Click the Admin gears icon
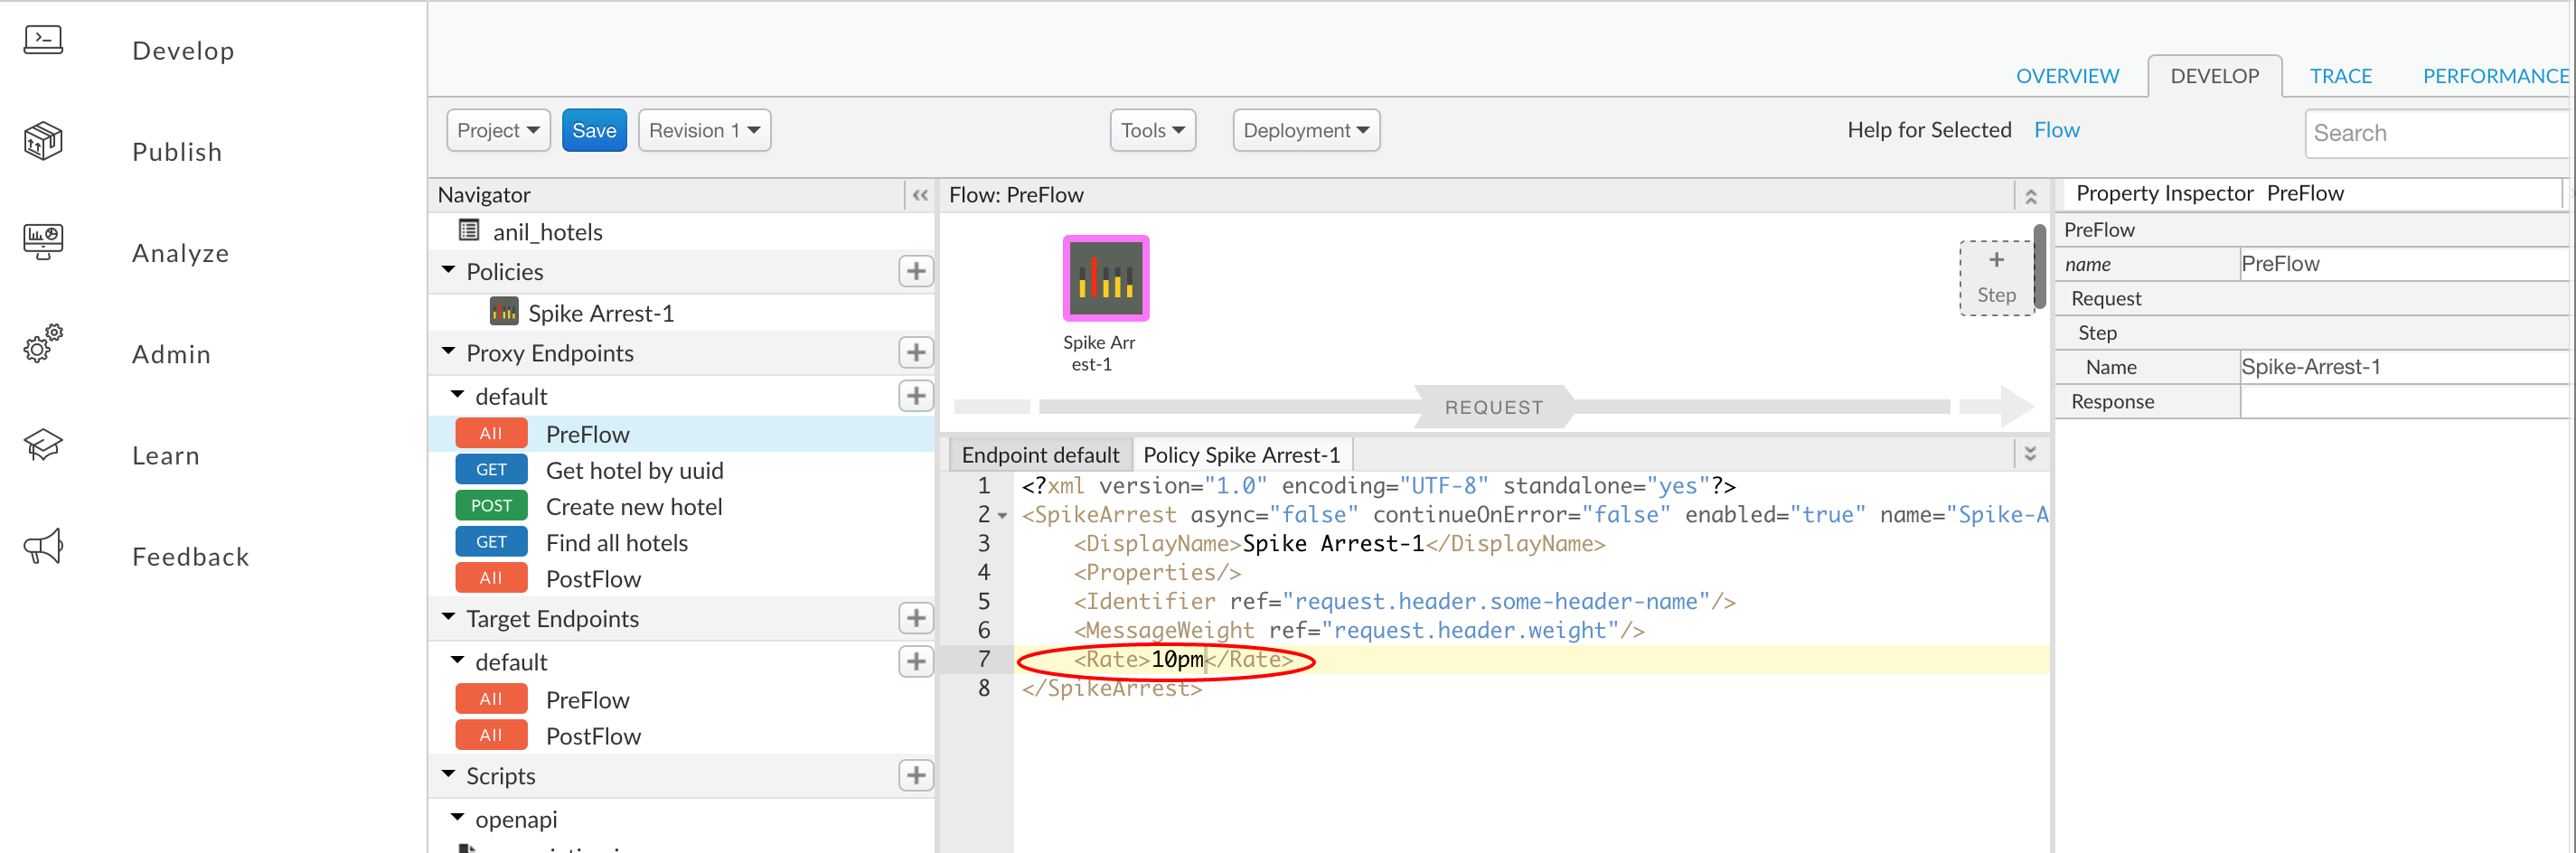The image size is (2576, 853). point(43,343)
